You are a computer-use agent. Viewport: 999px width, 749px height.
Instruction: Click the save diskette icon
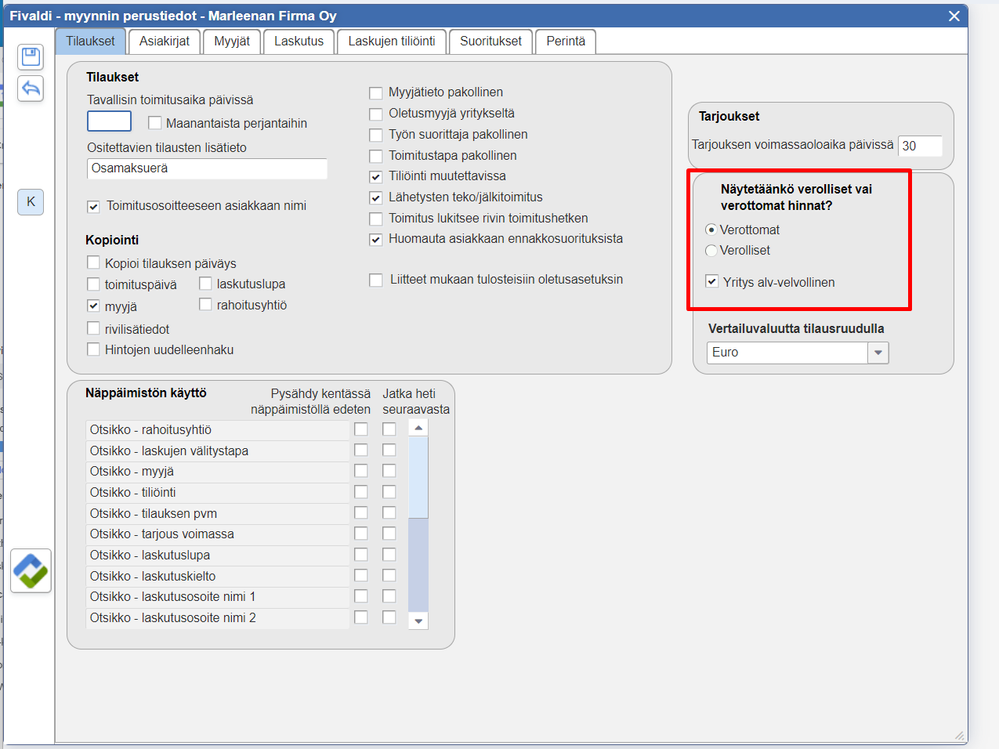pos(31,57)
